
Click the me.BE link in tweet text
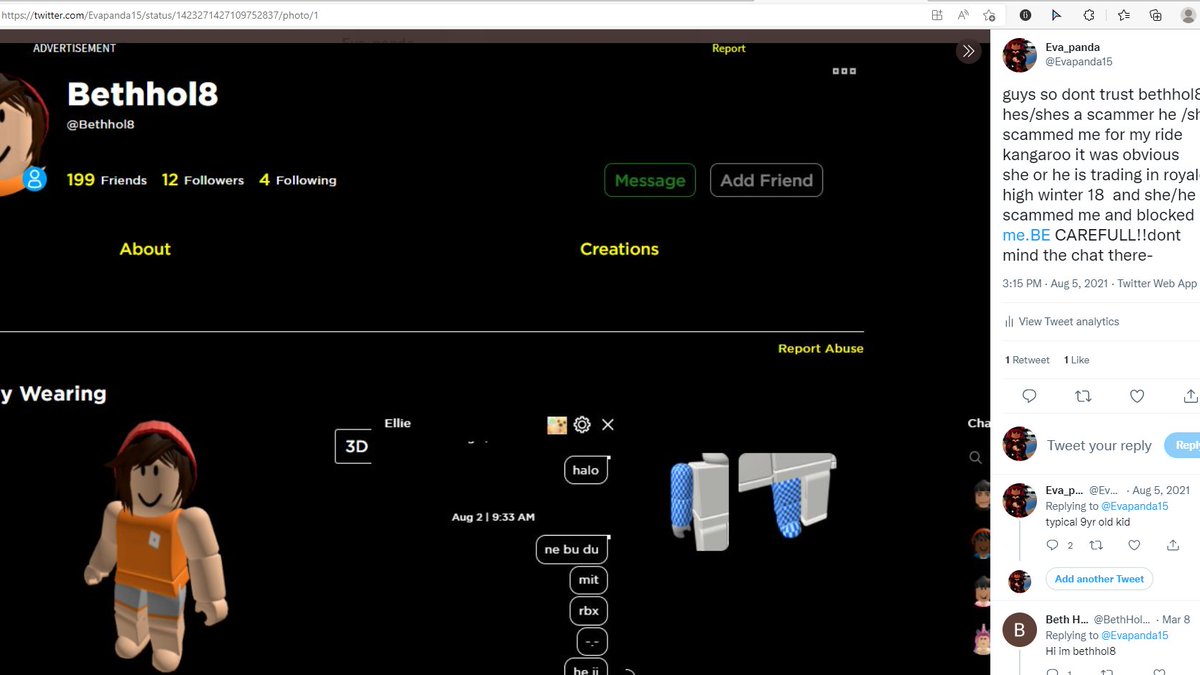1027,235
